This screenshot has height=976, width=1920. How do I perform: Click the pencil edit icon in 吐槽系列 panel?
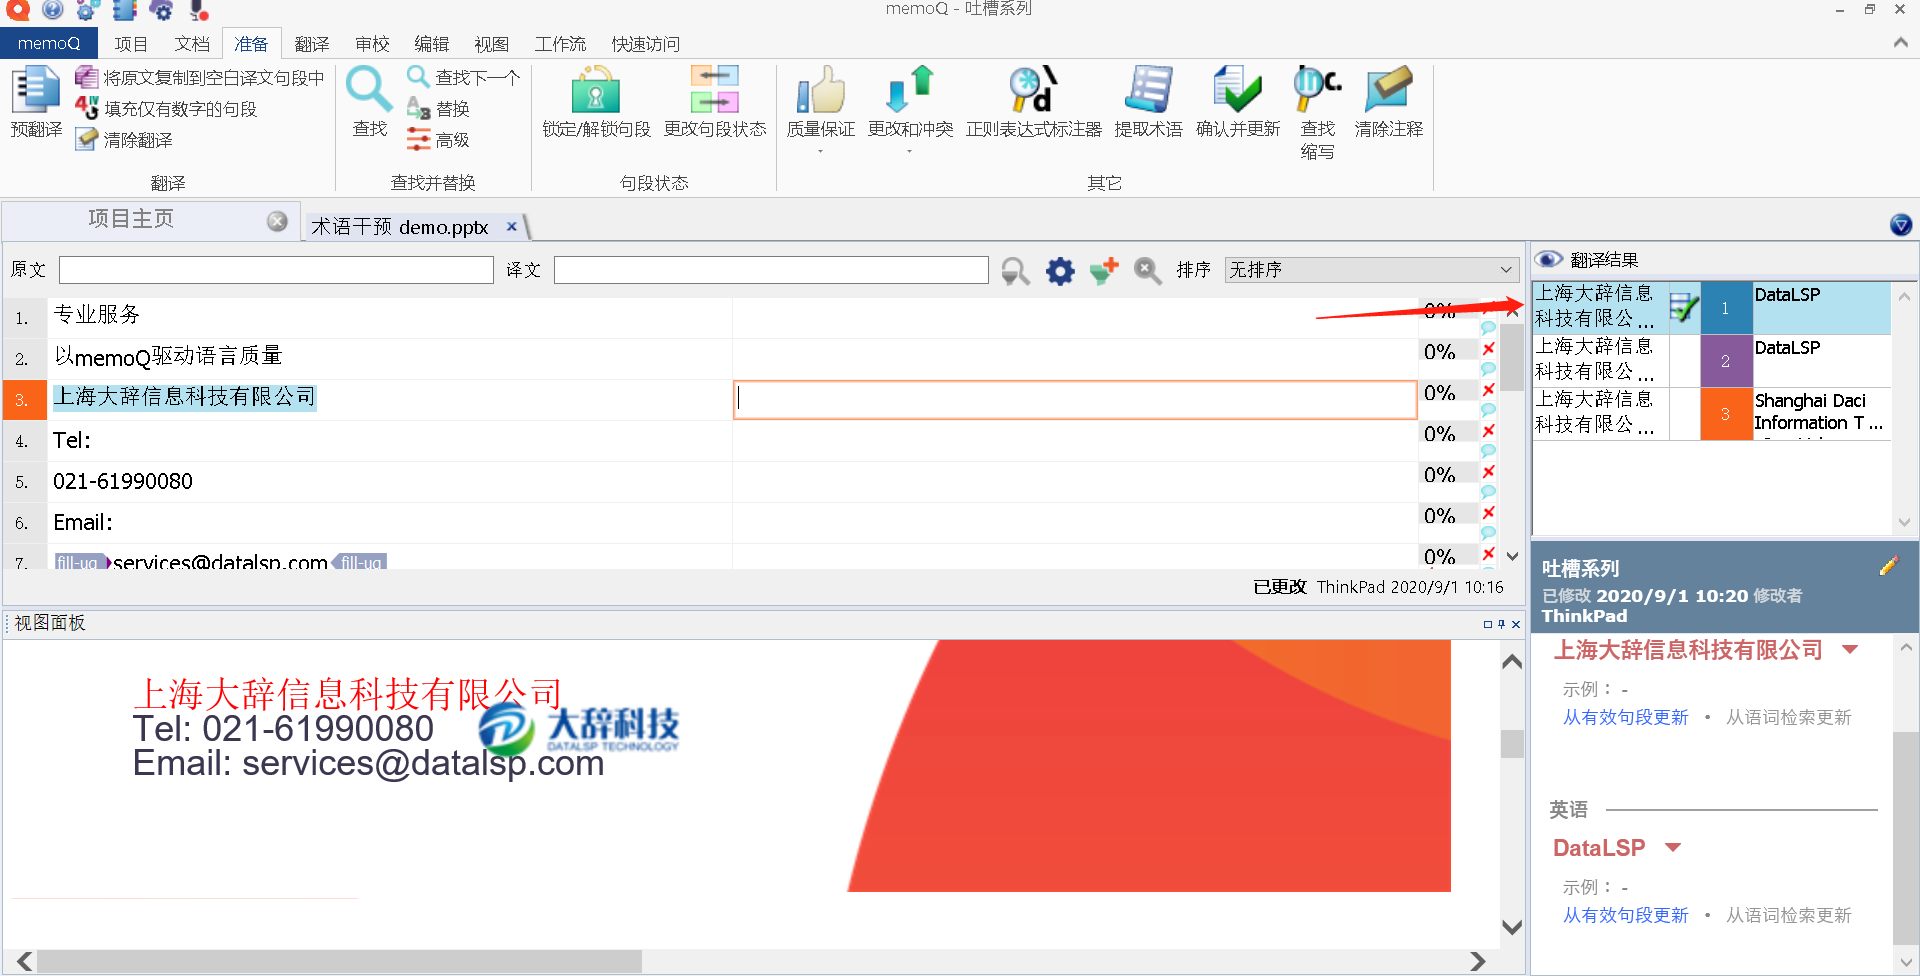(1888, 566)
